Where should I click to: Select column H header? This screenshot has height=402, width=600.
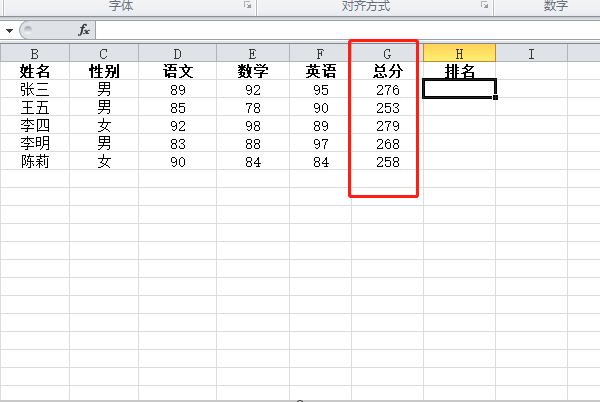(459, 53)
